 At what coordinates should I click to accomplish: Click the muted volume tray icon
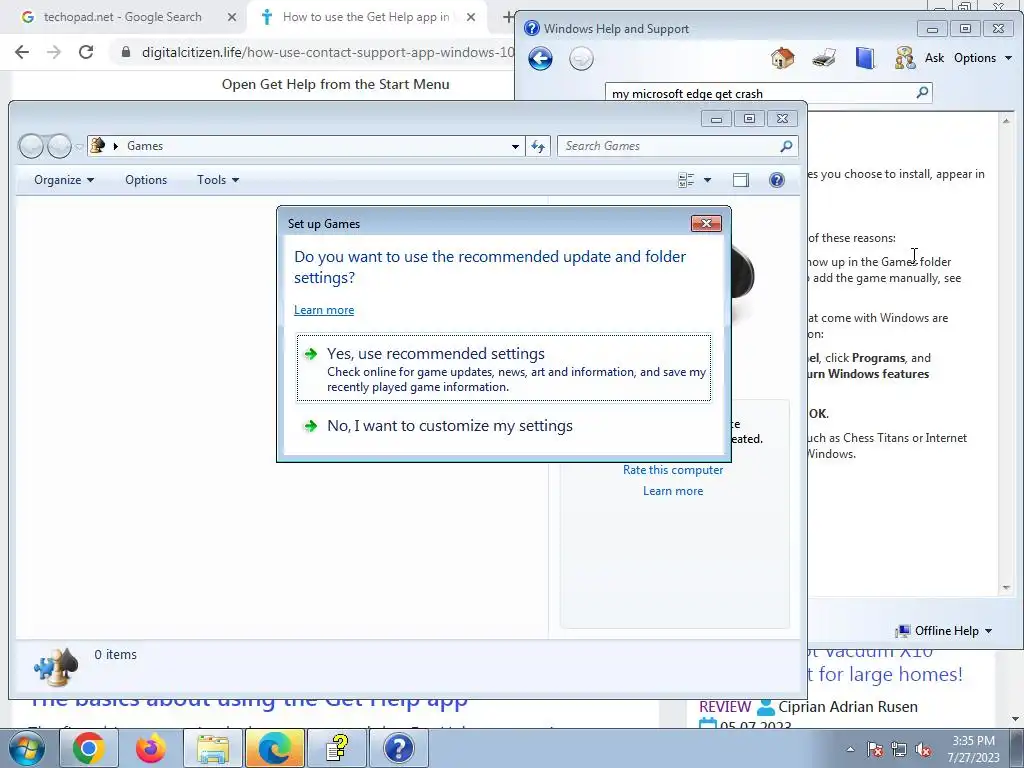(923, 750)
